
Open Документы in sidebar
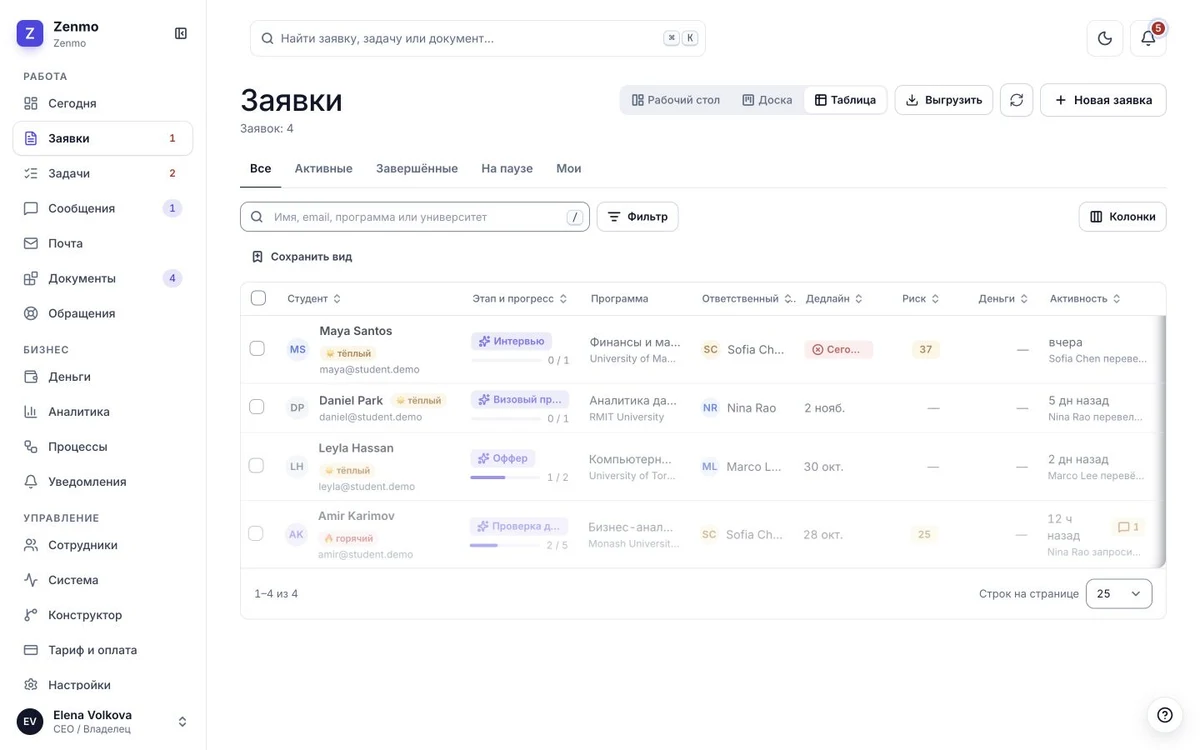pos(103,278)
